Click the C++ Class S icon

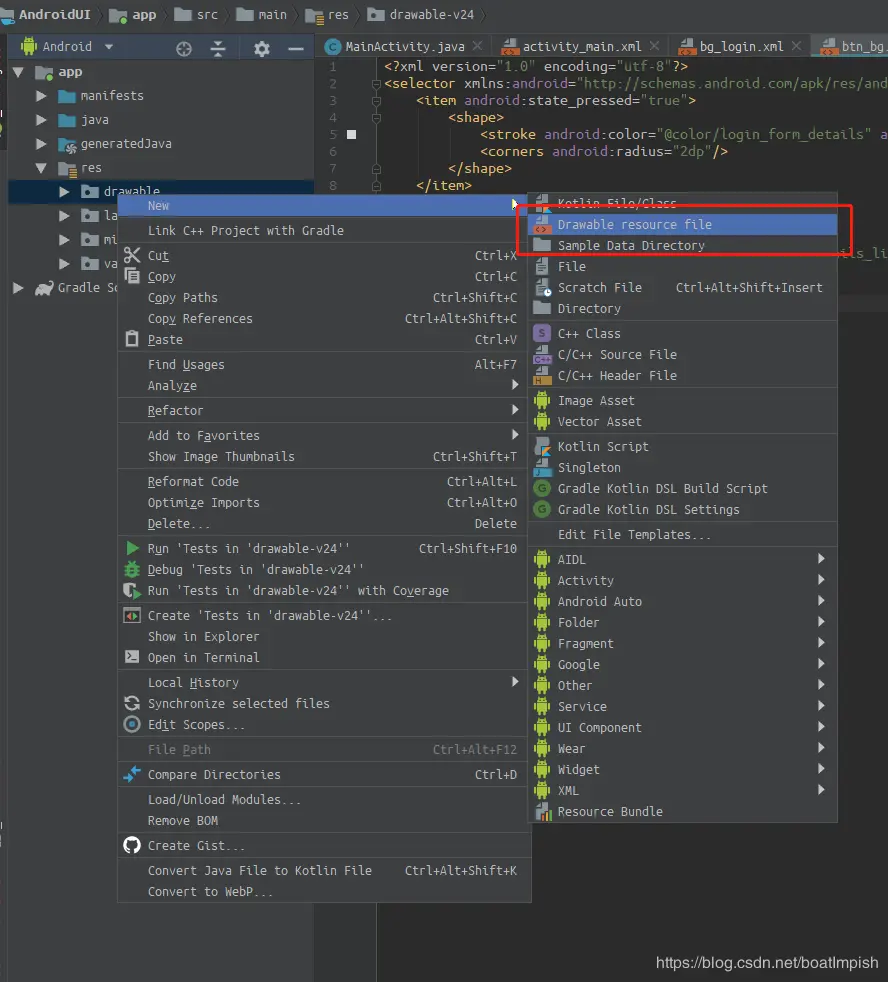[542, 333]
